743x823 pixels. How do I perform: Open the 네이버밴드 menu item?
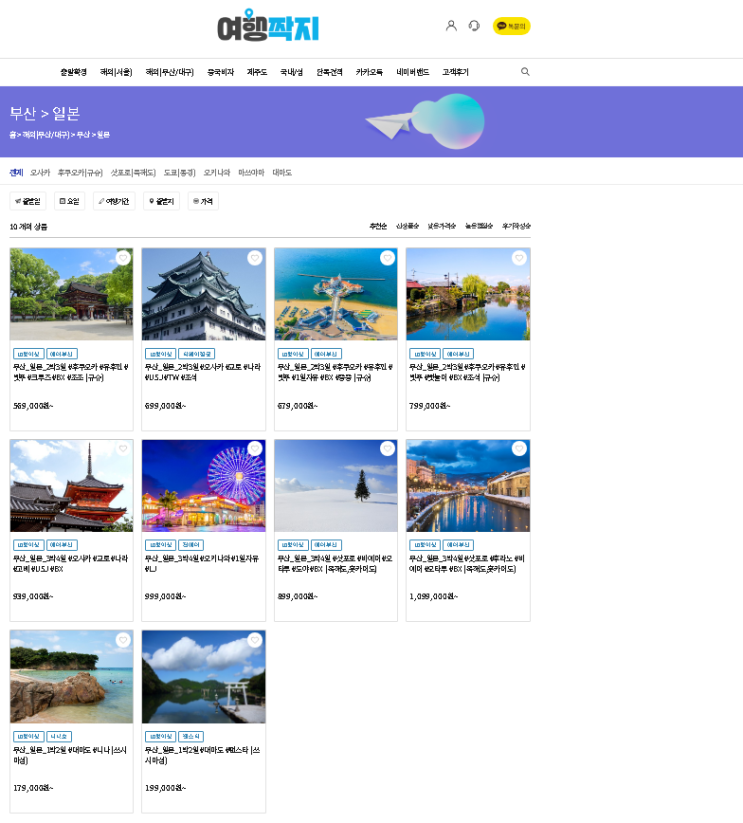[x=413, y=72]
